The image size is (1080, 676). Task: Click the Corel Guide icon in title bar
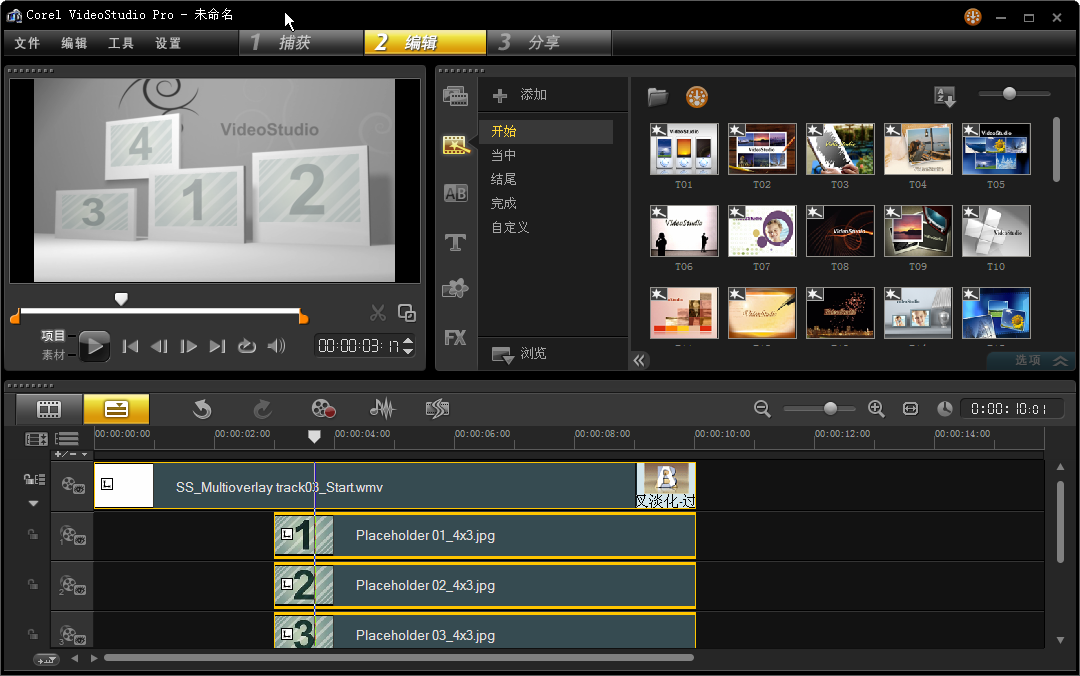[973, 17]
